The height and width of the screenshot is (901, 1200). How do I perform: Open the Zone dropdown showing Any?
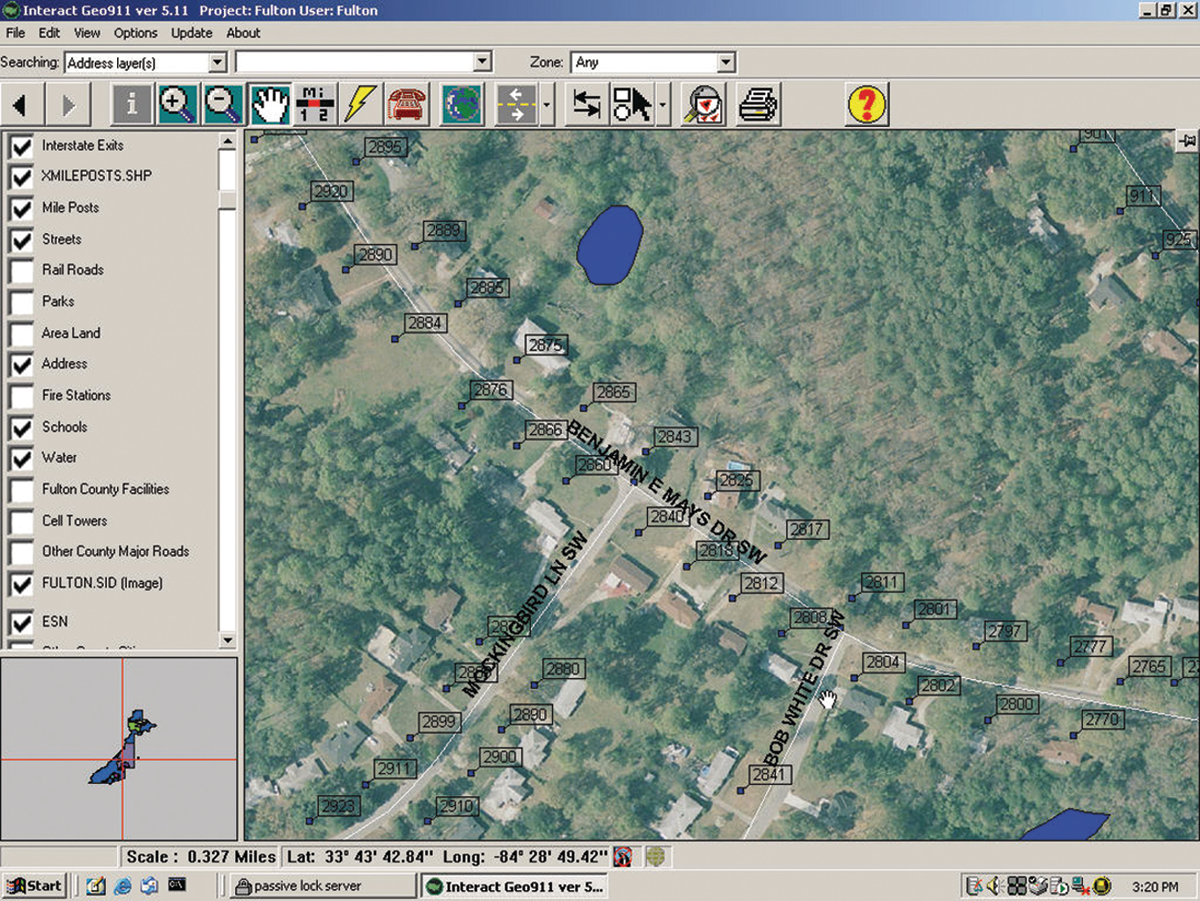pyautogui.click(x=727, y=61)
